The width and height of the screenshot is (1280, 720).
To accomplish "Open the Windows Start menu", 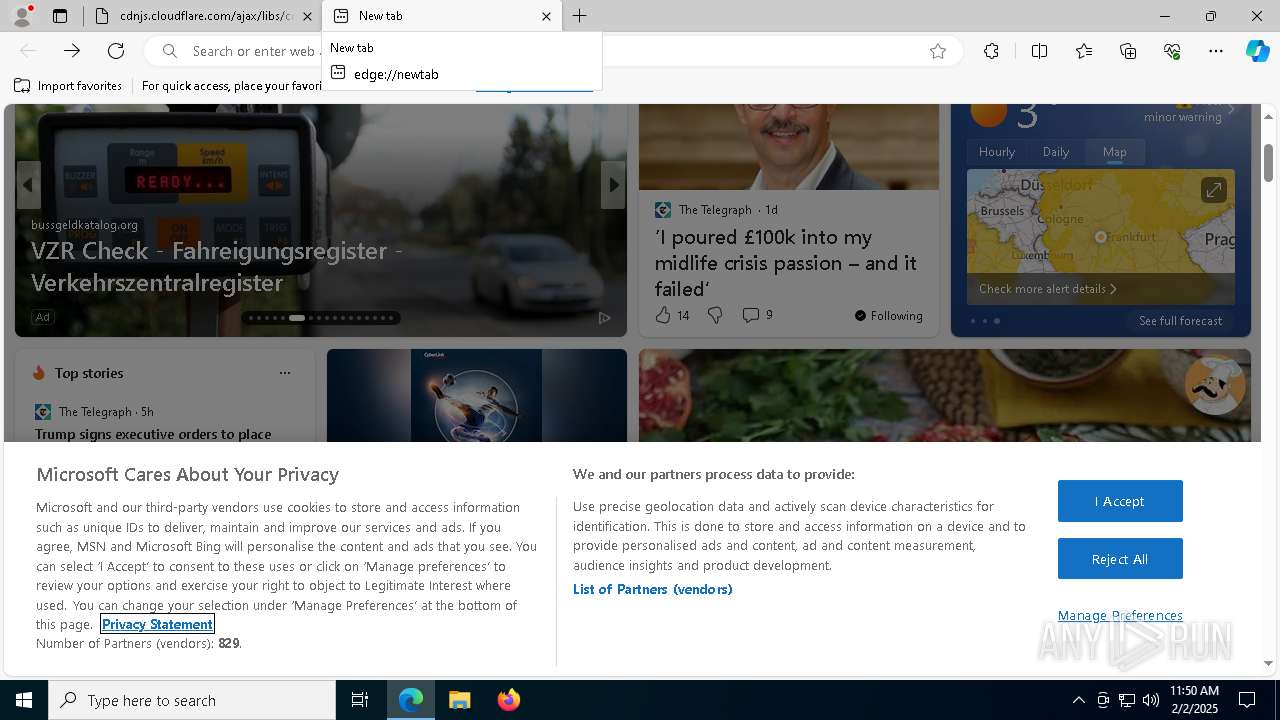I will (24, 700).
